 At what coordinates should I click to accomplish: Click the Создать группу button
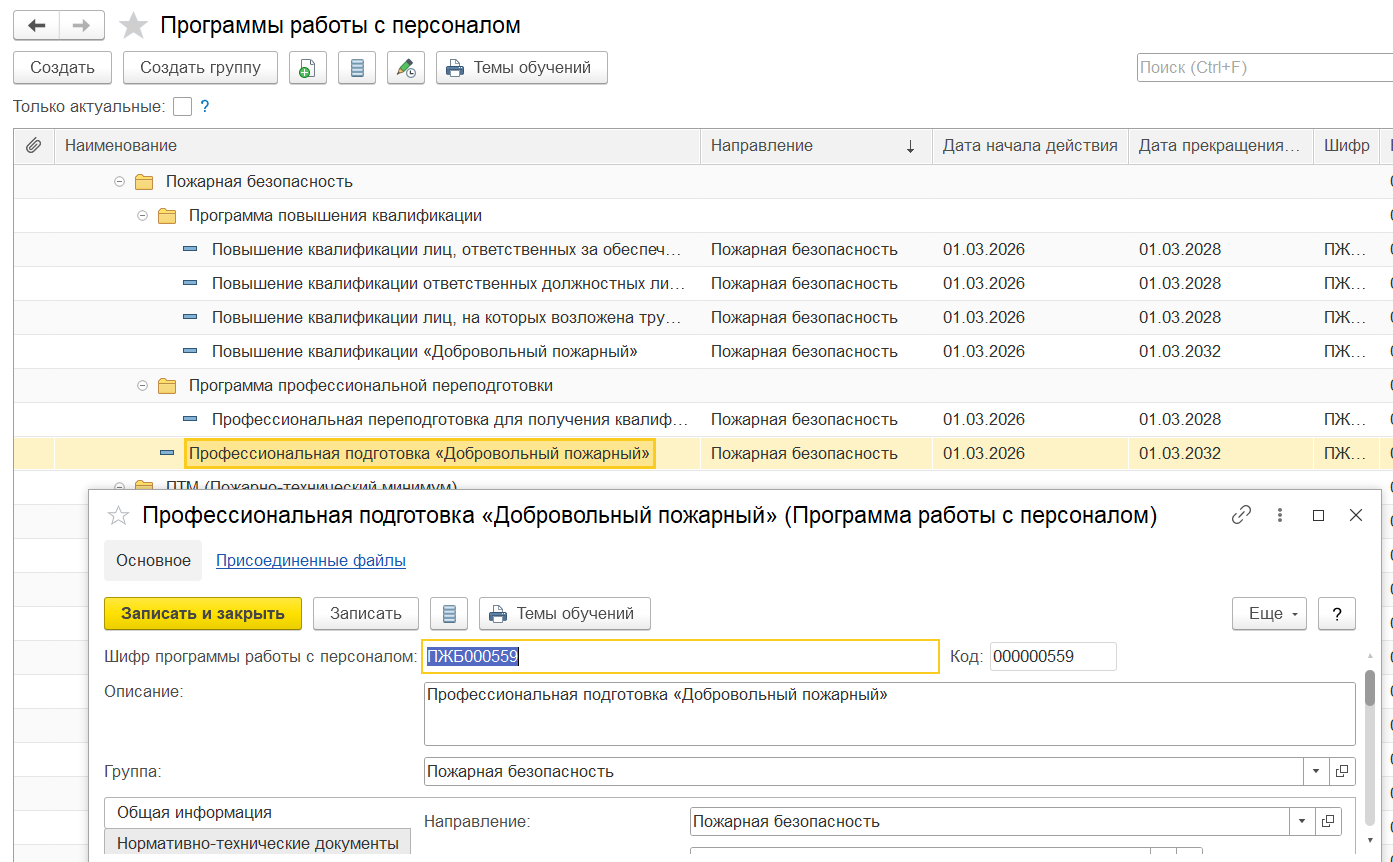point(201,68)
